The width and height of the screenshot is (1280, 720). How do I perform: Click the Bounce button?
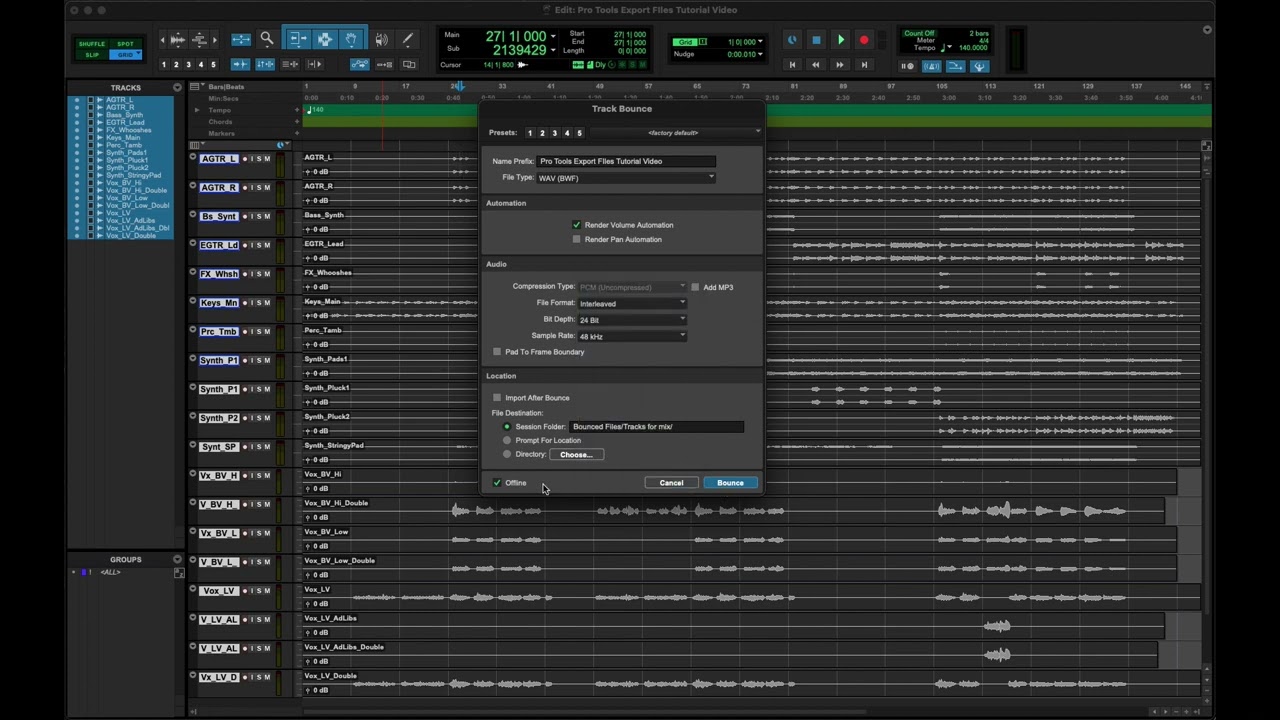pos(730,483)
